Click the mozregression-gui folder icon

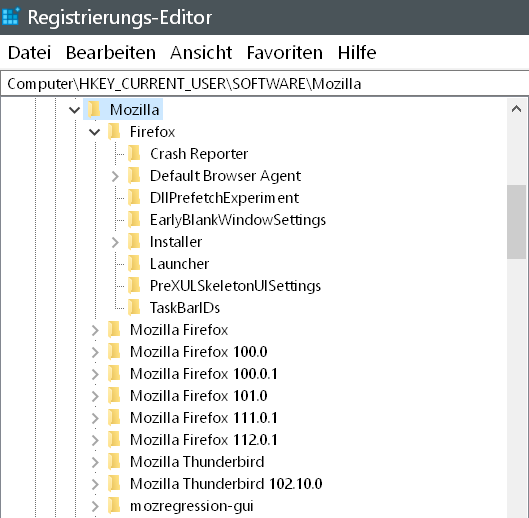pos(114,506)
